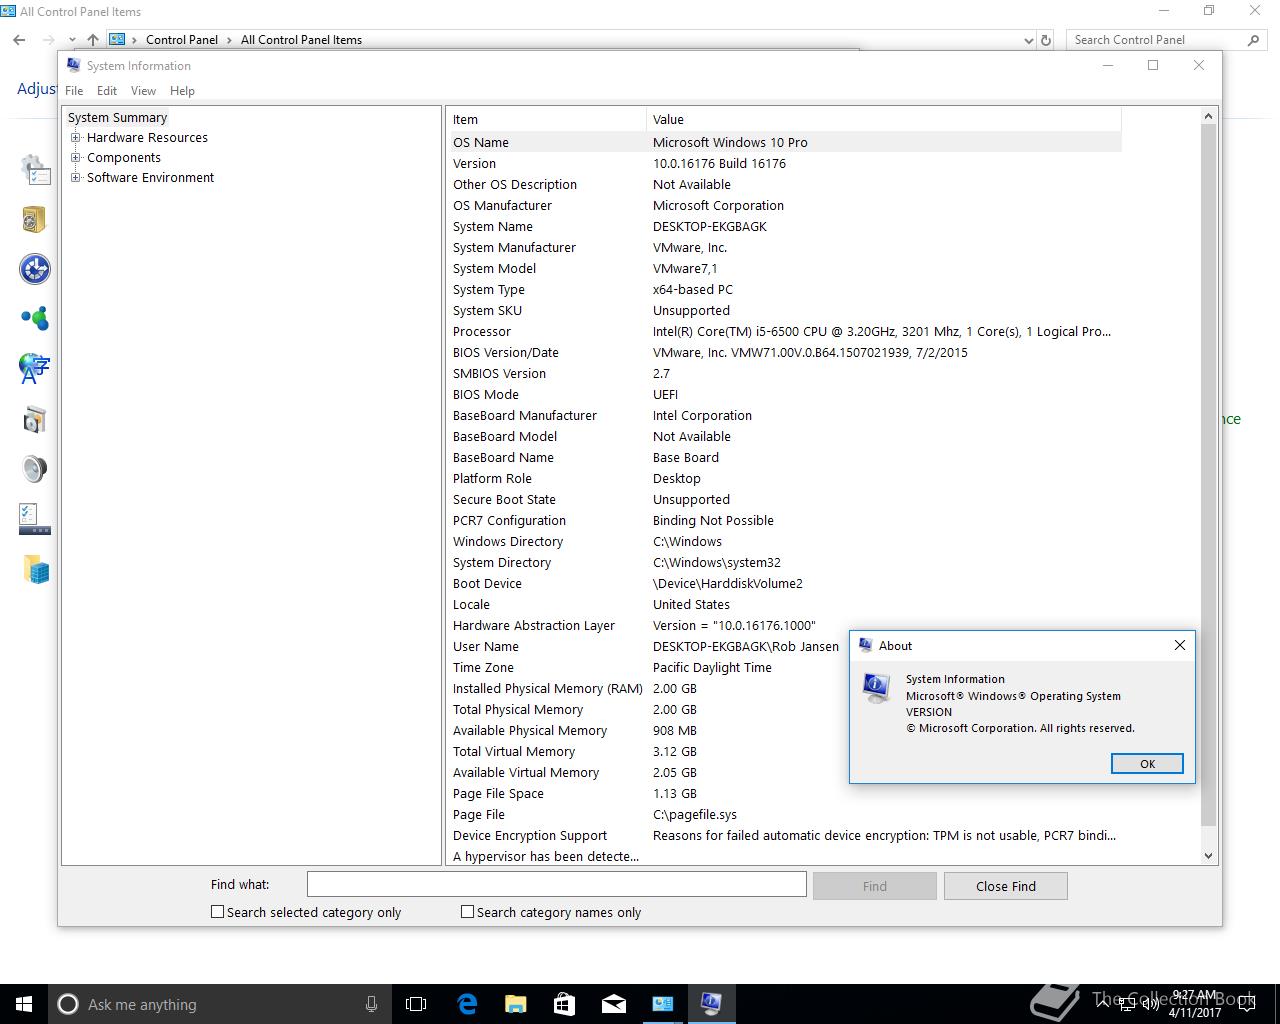Select the BIOS Mode row

pyautogui.click(x=785, y=394)
